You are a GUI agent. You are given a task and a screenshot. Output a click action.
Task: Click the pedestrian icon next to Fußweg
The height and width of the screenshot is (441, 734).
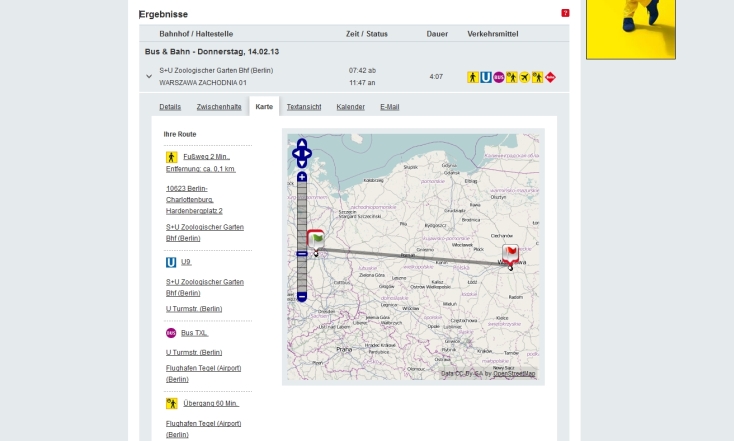coord(171,157)
